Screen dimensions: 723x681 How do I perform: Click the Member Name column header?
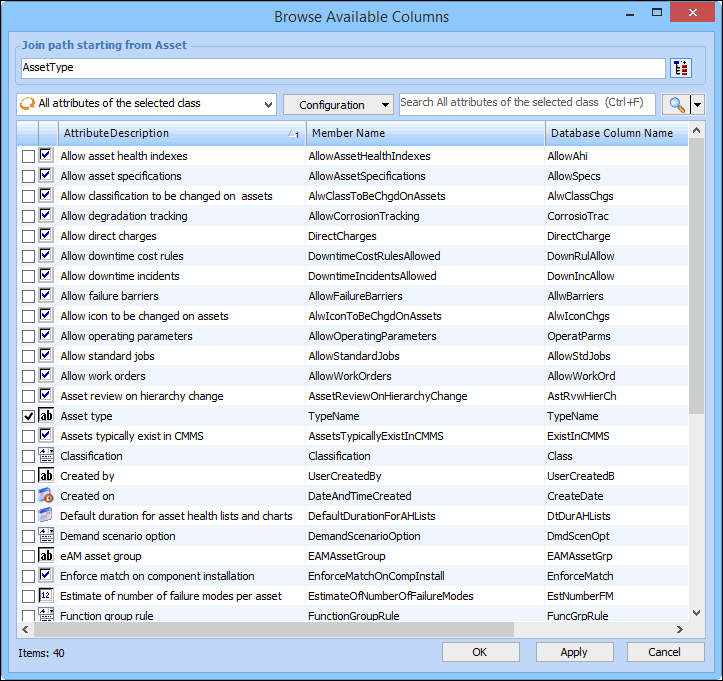click(x=424, y=133)
